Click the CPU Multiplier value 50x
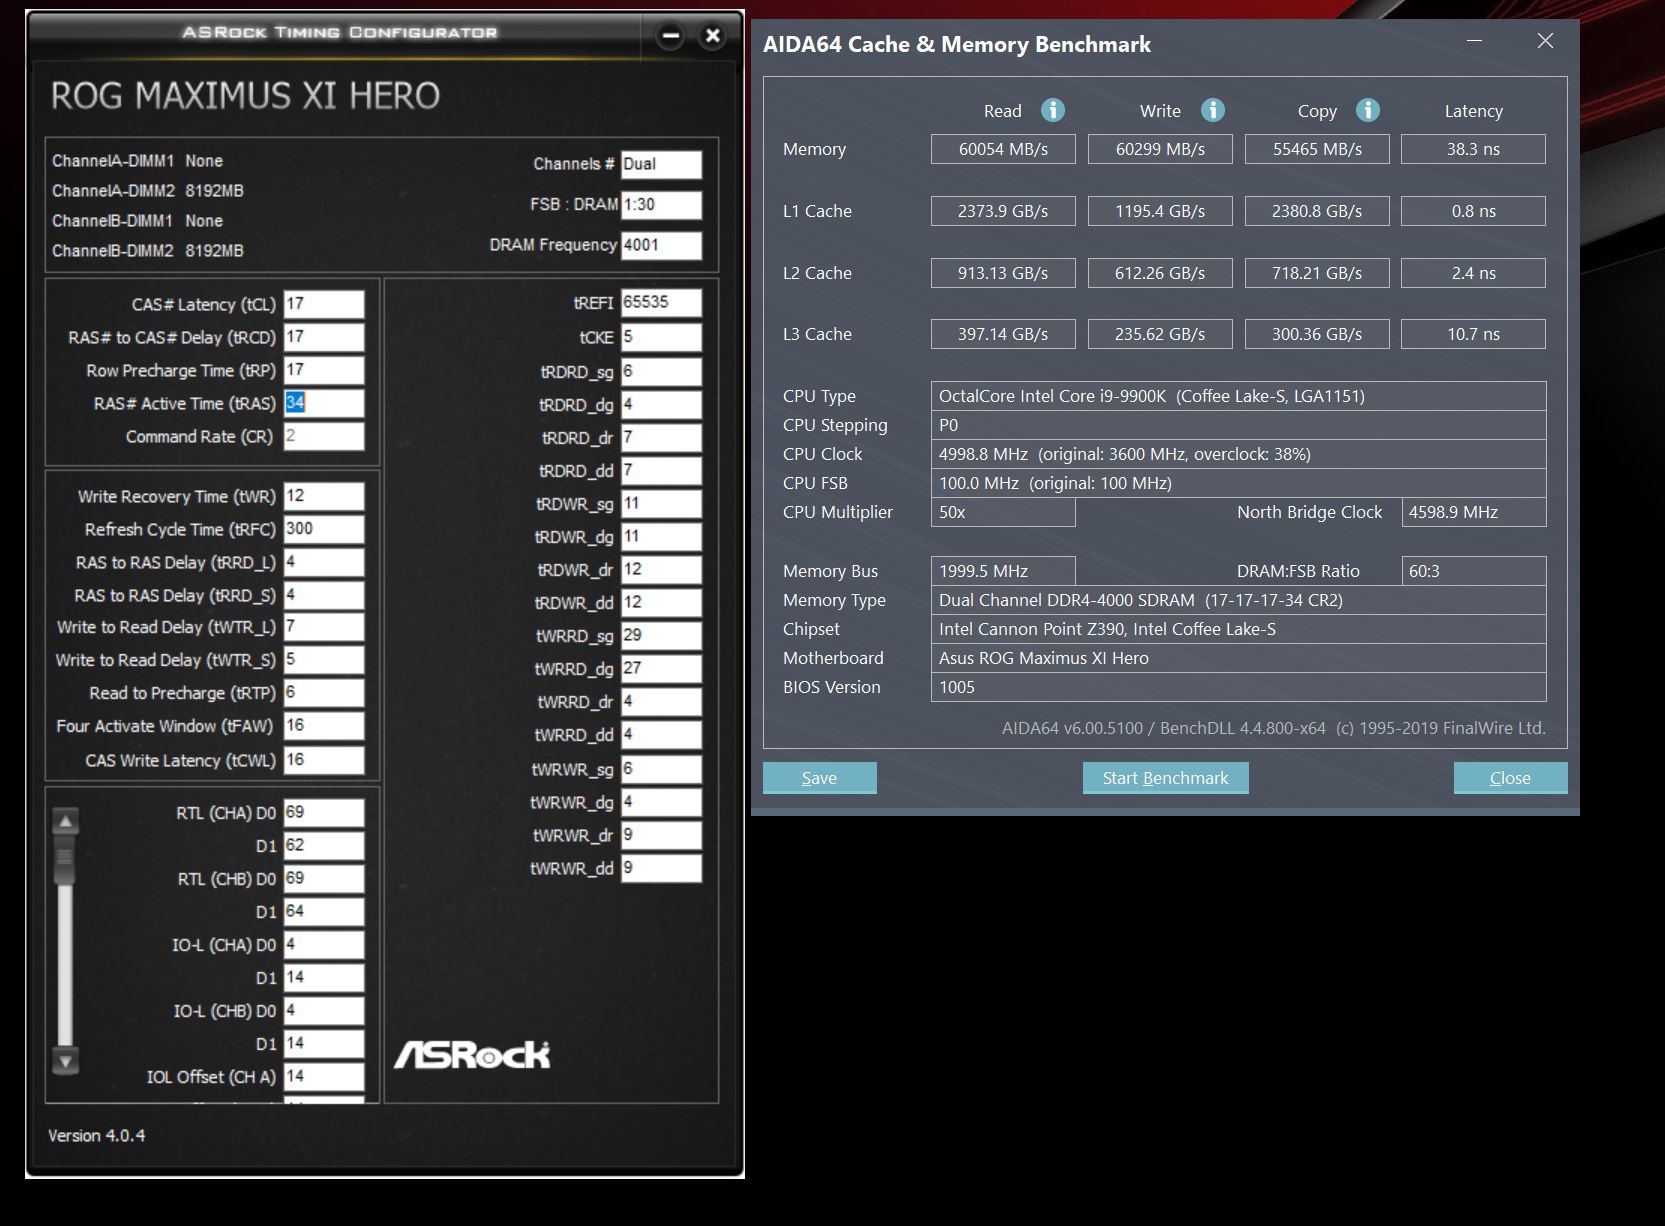The width and height of the screenshot is (1665, 1226). point(1003,512)
